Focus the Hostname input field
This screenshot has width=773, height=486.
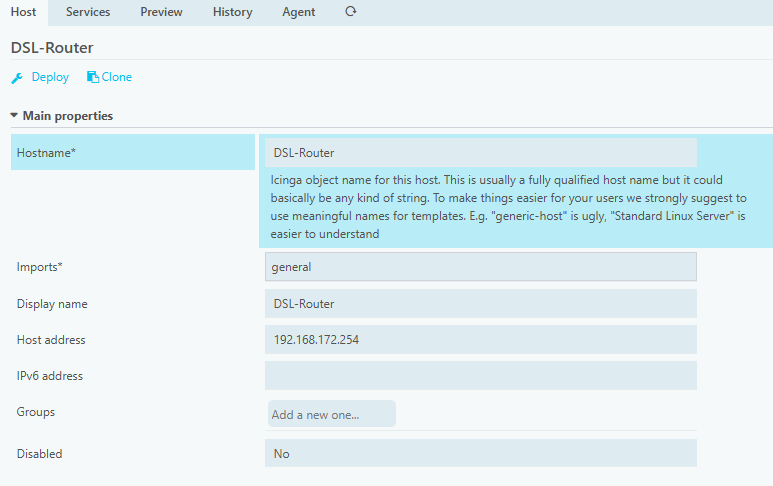coord(481,153)
